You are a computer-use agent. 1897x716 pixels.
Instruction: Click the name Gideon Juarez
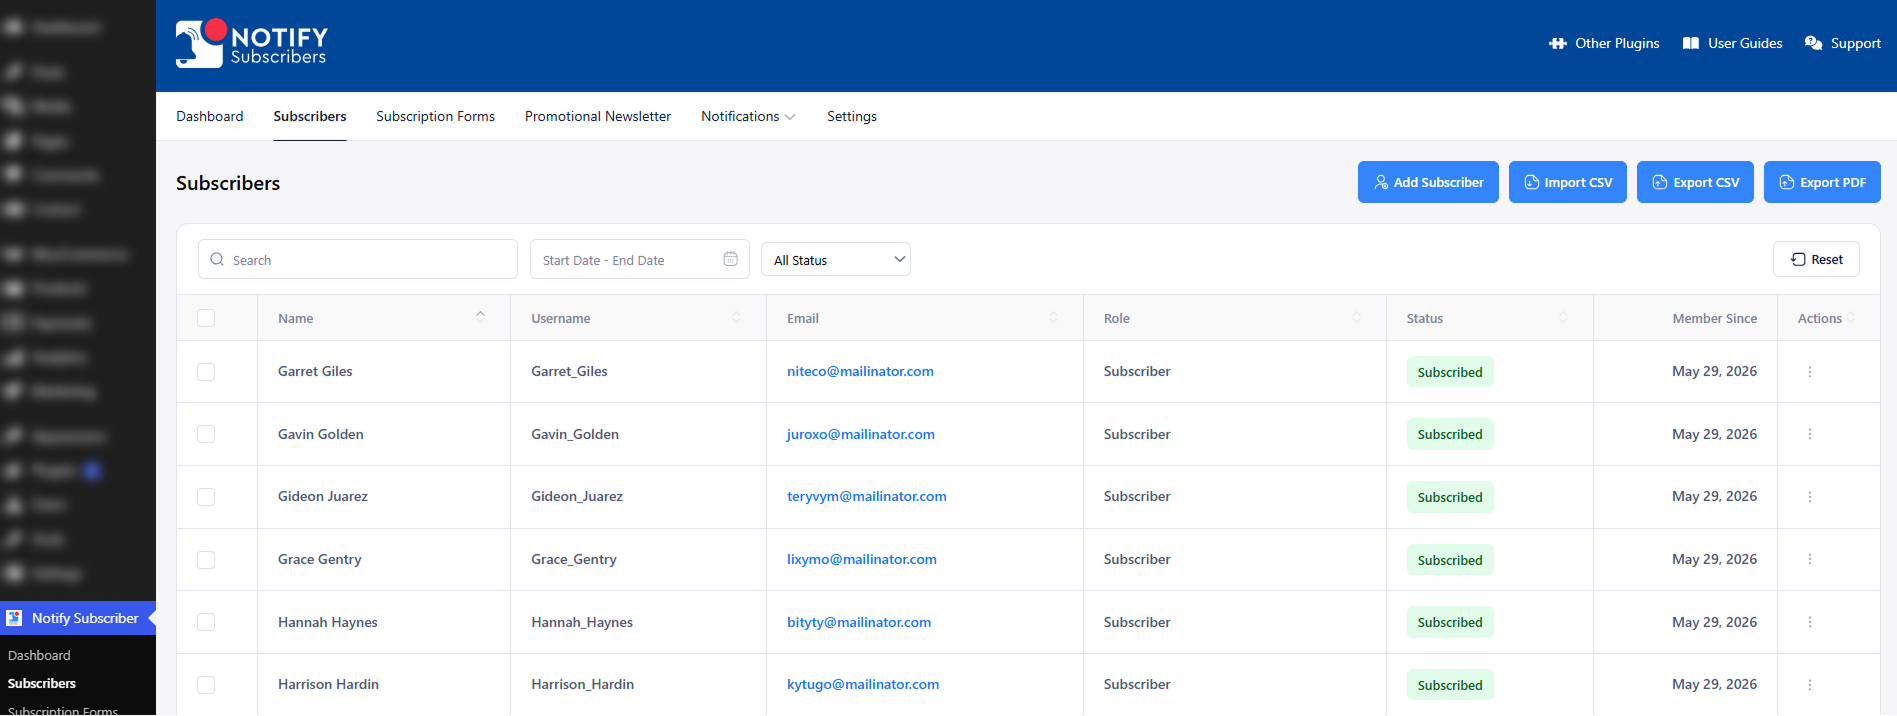click(x=323, y=496)
